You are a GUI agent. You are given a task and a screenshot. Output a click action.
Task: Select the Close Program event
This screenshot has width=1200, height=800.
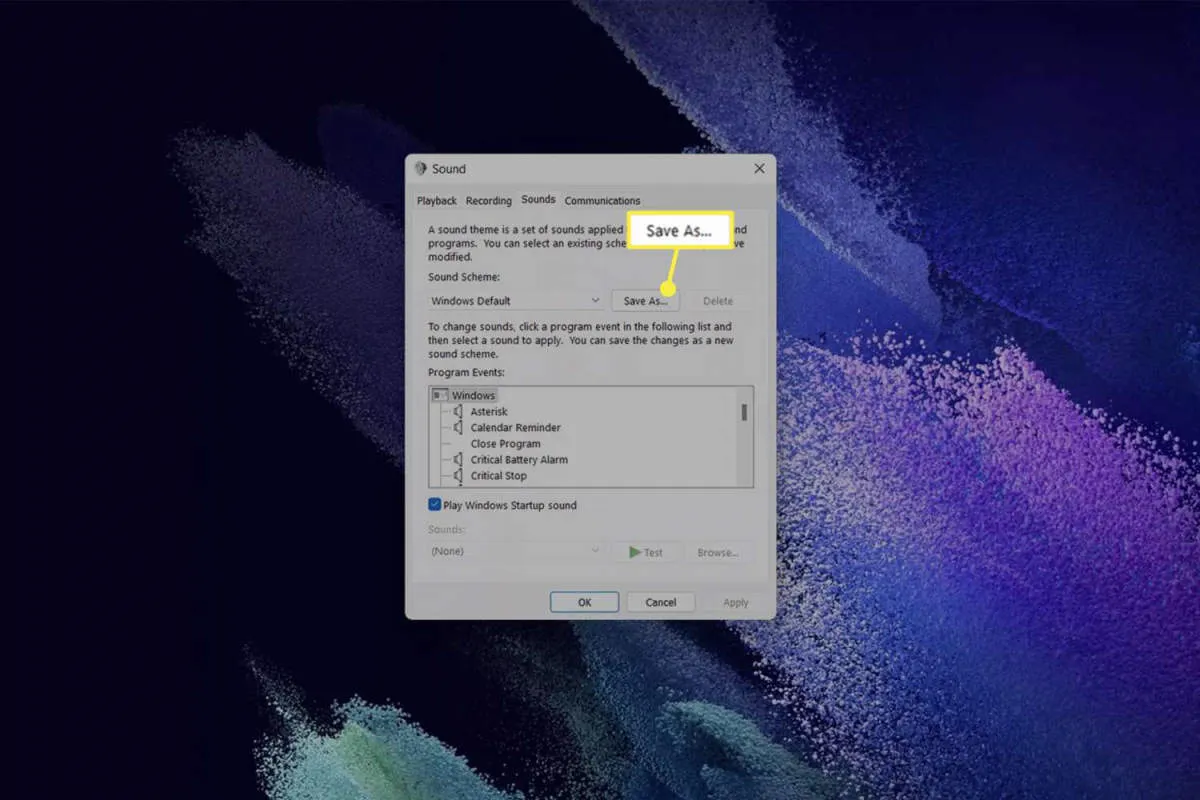point(506,444)
